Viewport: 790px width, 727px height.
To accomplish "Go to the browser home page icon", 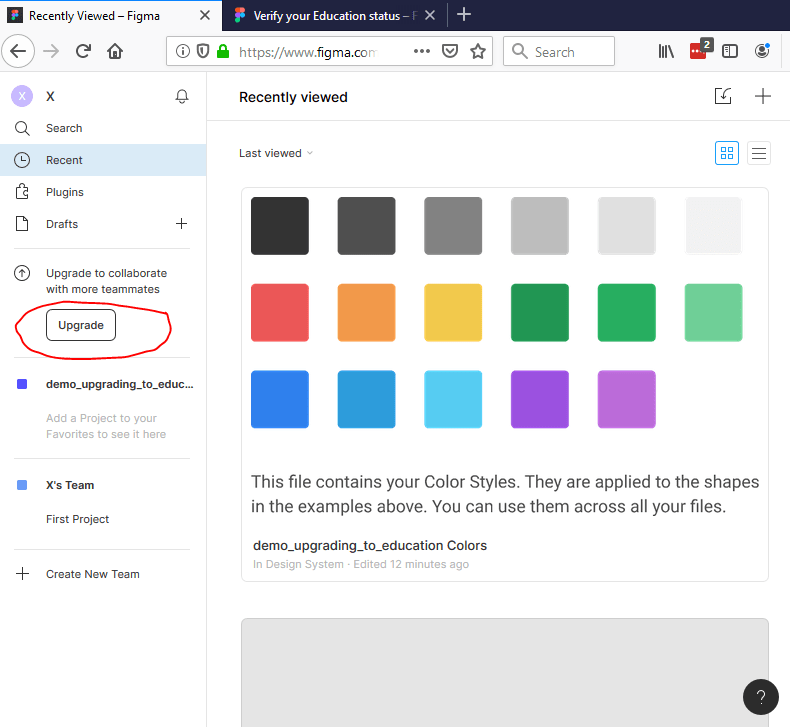I will [x=115, y=51].
